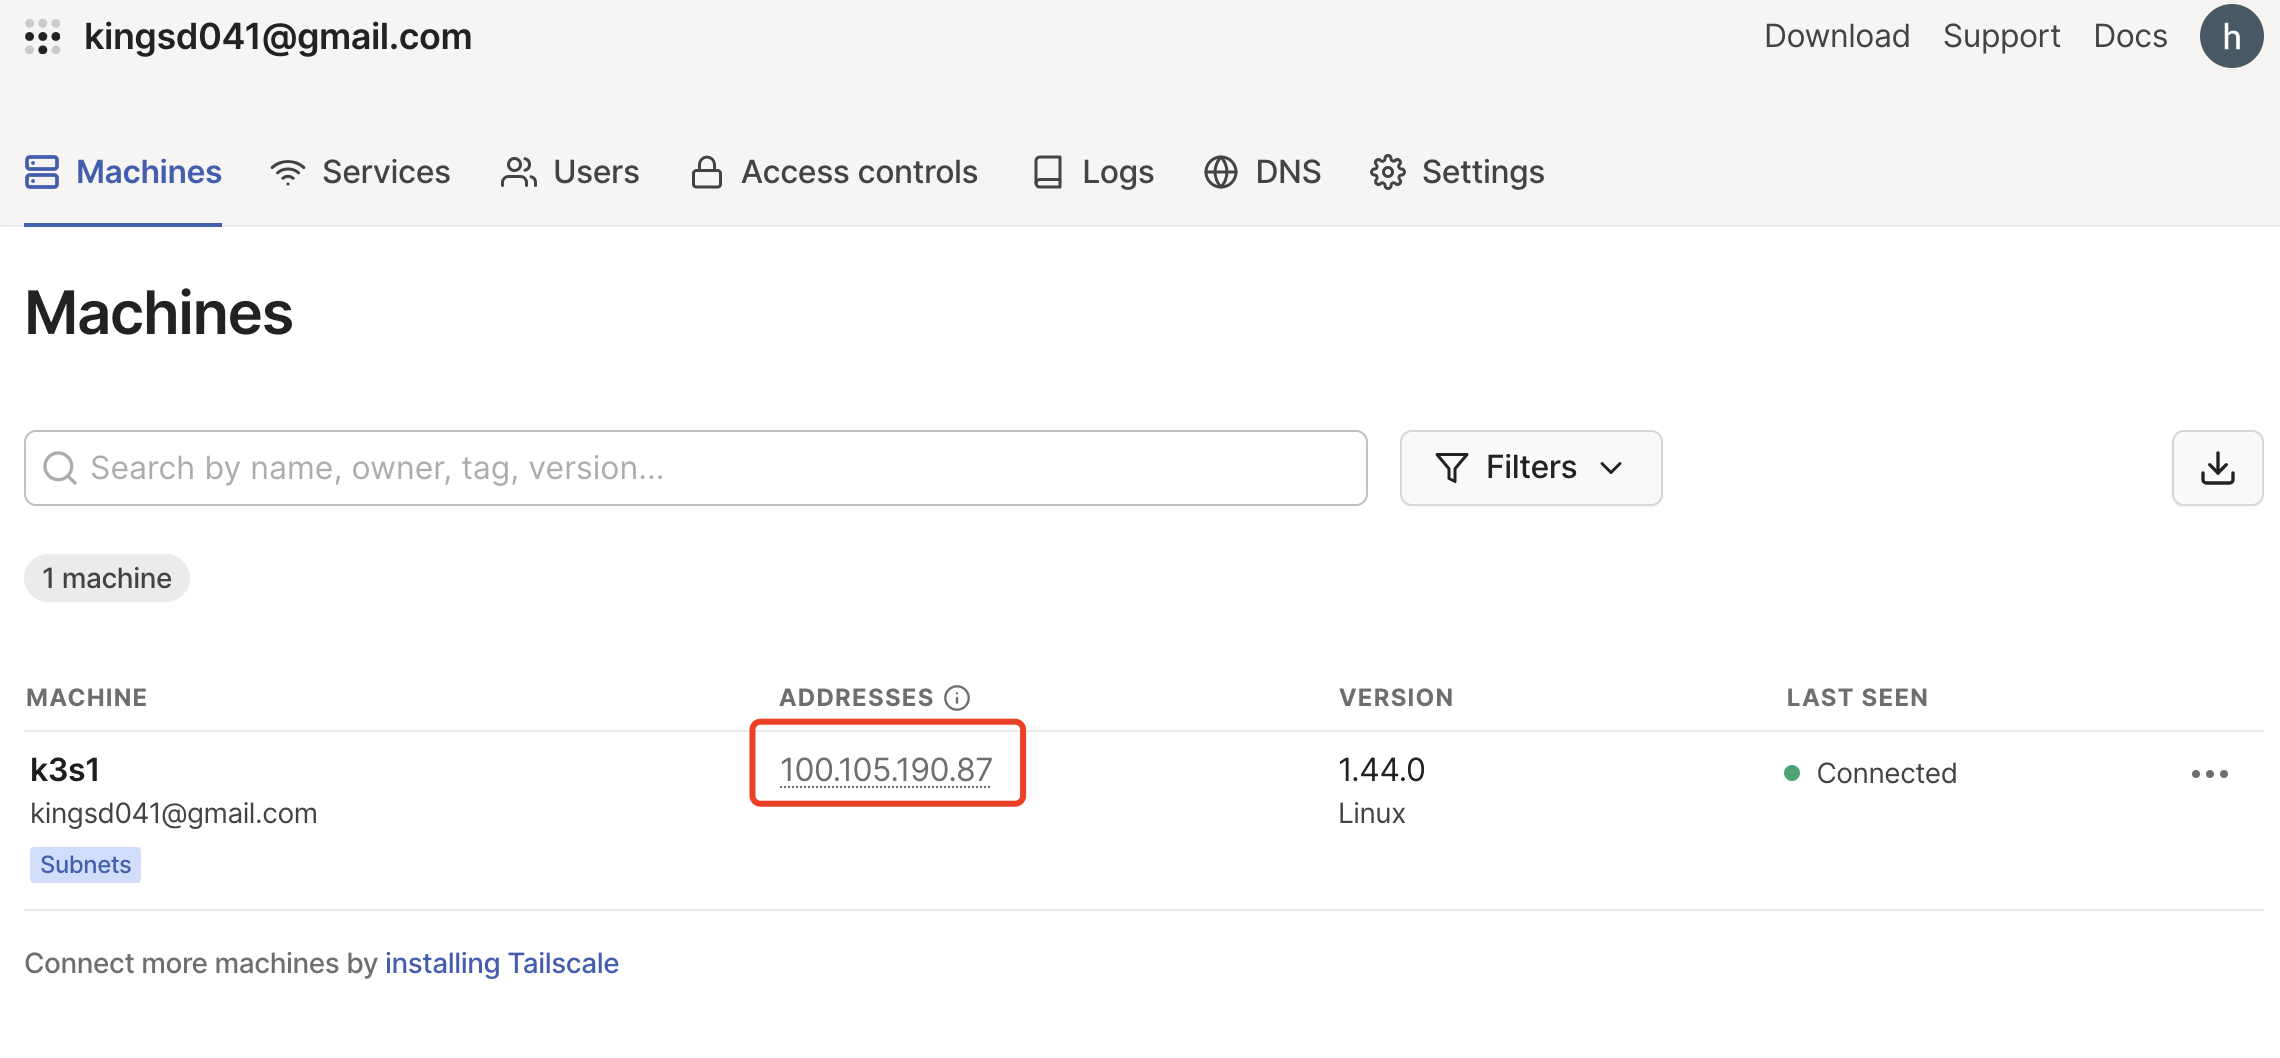Click the ADDRESSES column header
This screenshot has width=2280, height=1058.
856,698
